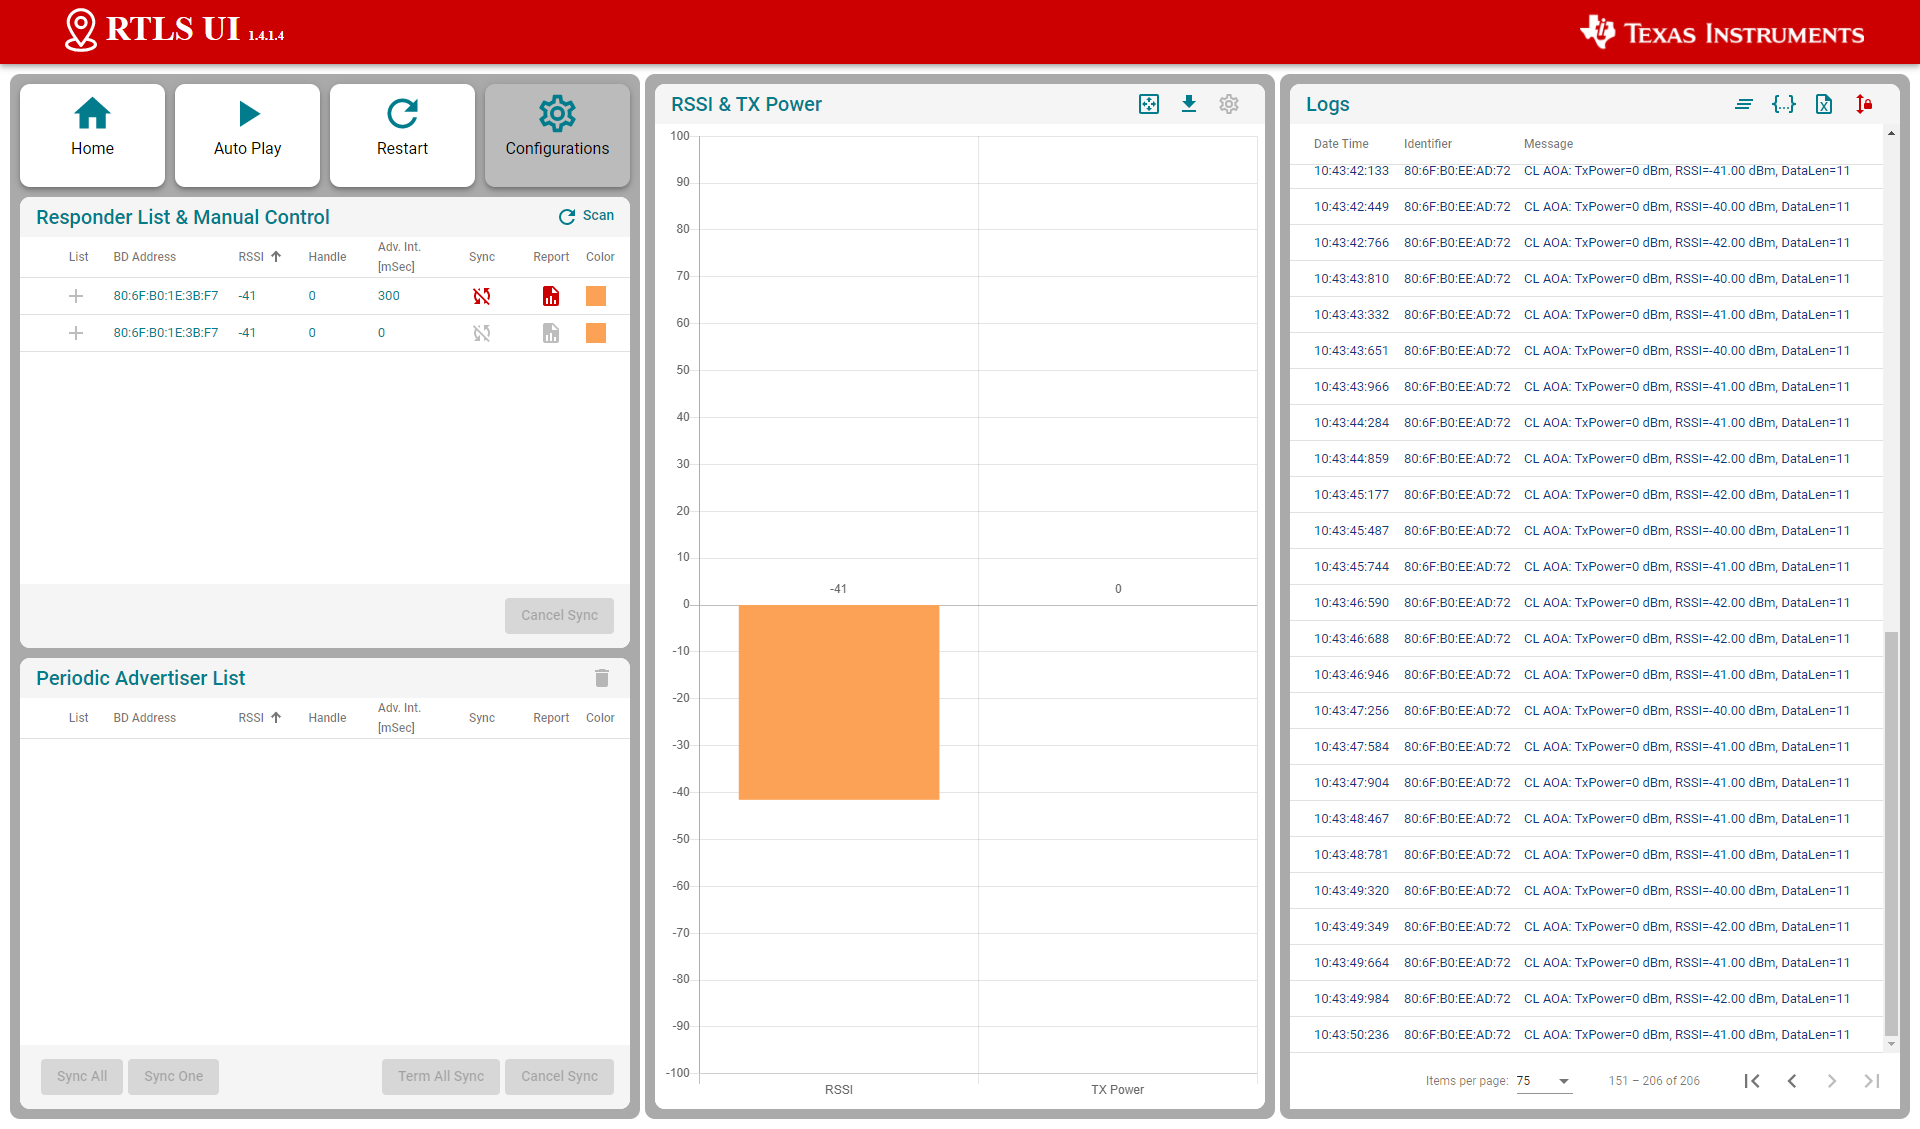Click the Restart button

(402, 134)
